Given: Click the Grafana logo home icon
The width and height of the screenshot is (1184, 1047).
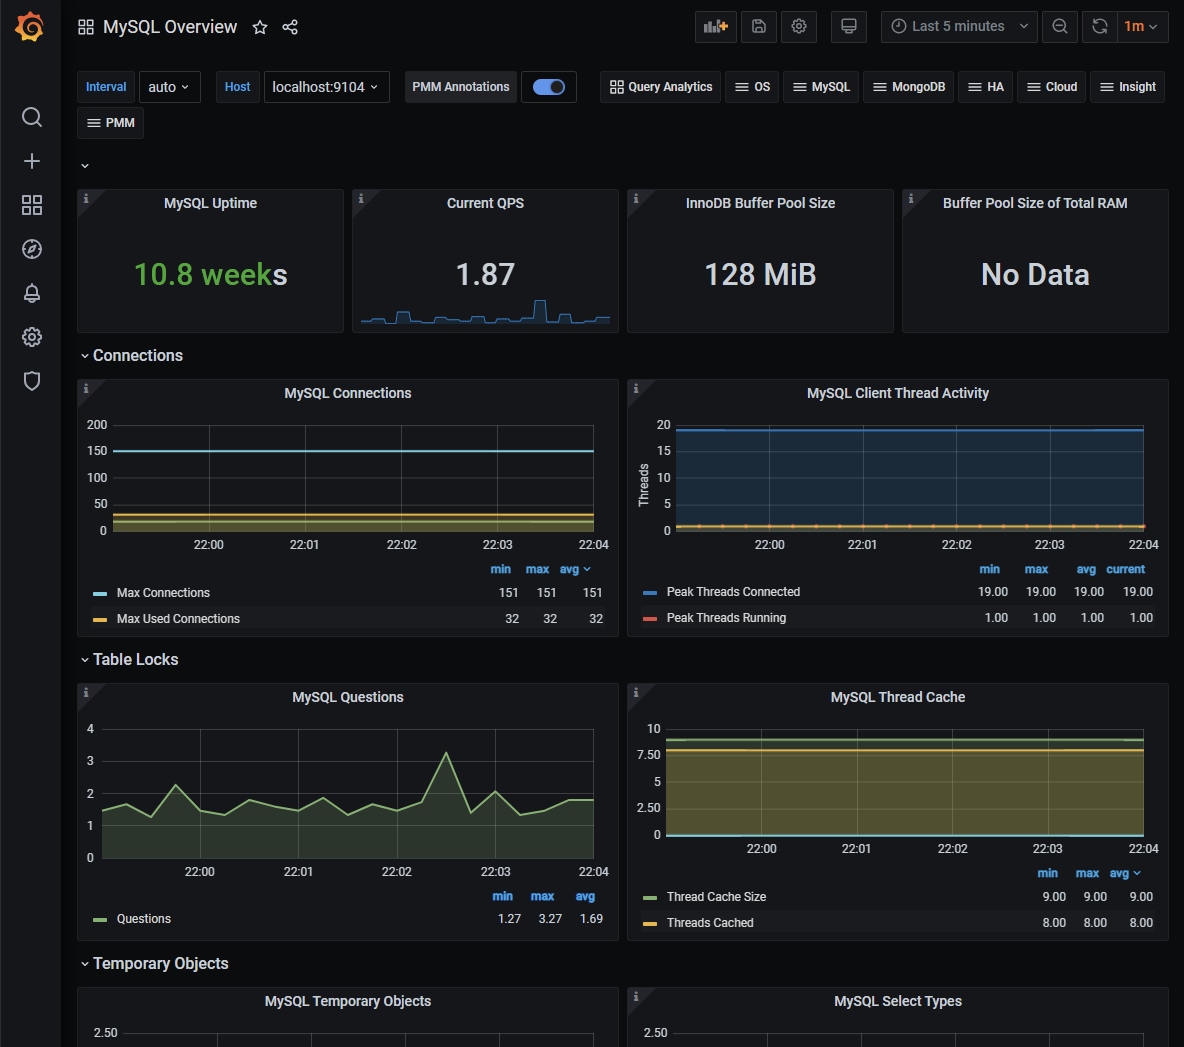Looking at the screenshot, I should 30,27.
